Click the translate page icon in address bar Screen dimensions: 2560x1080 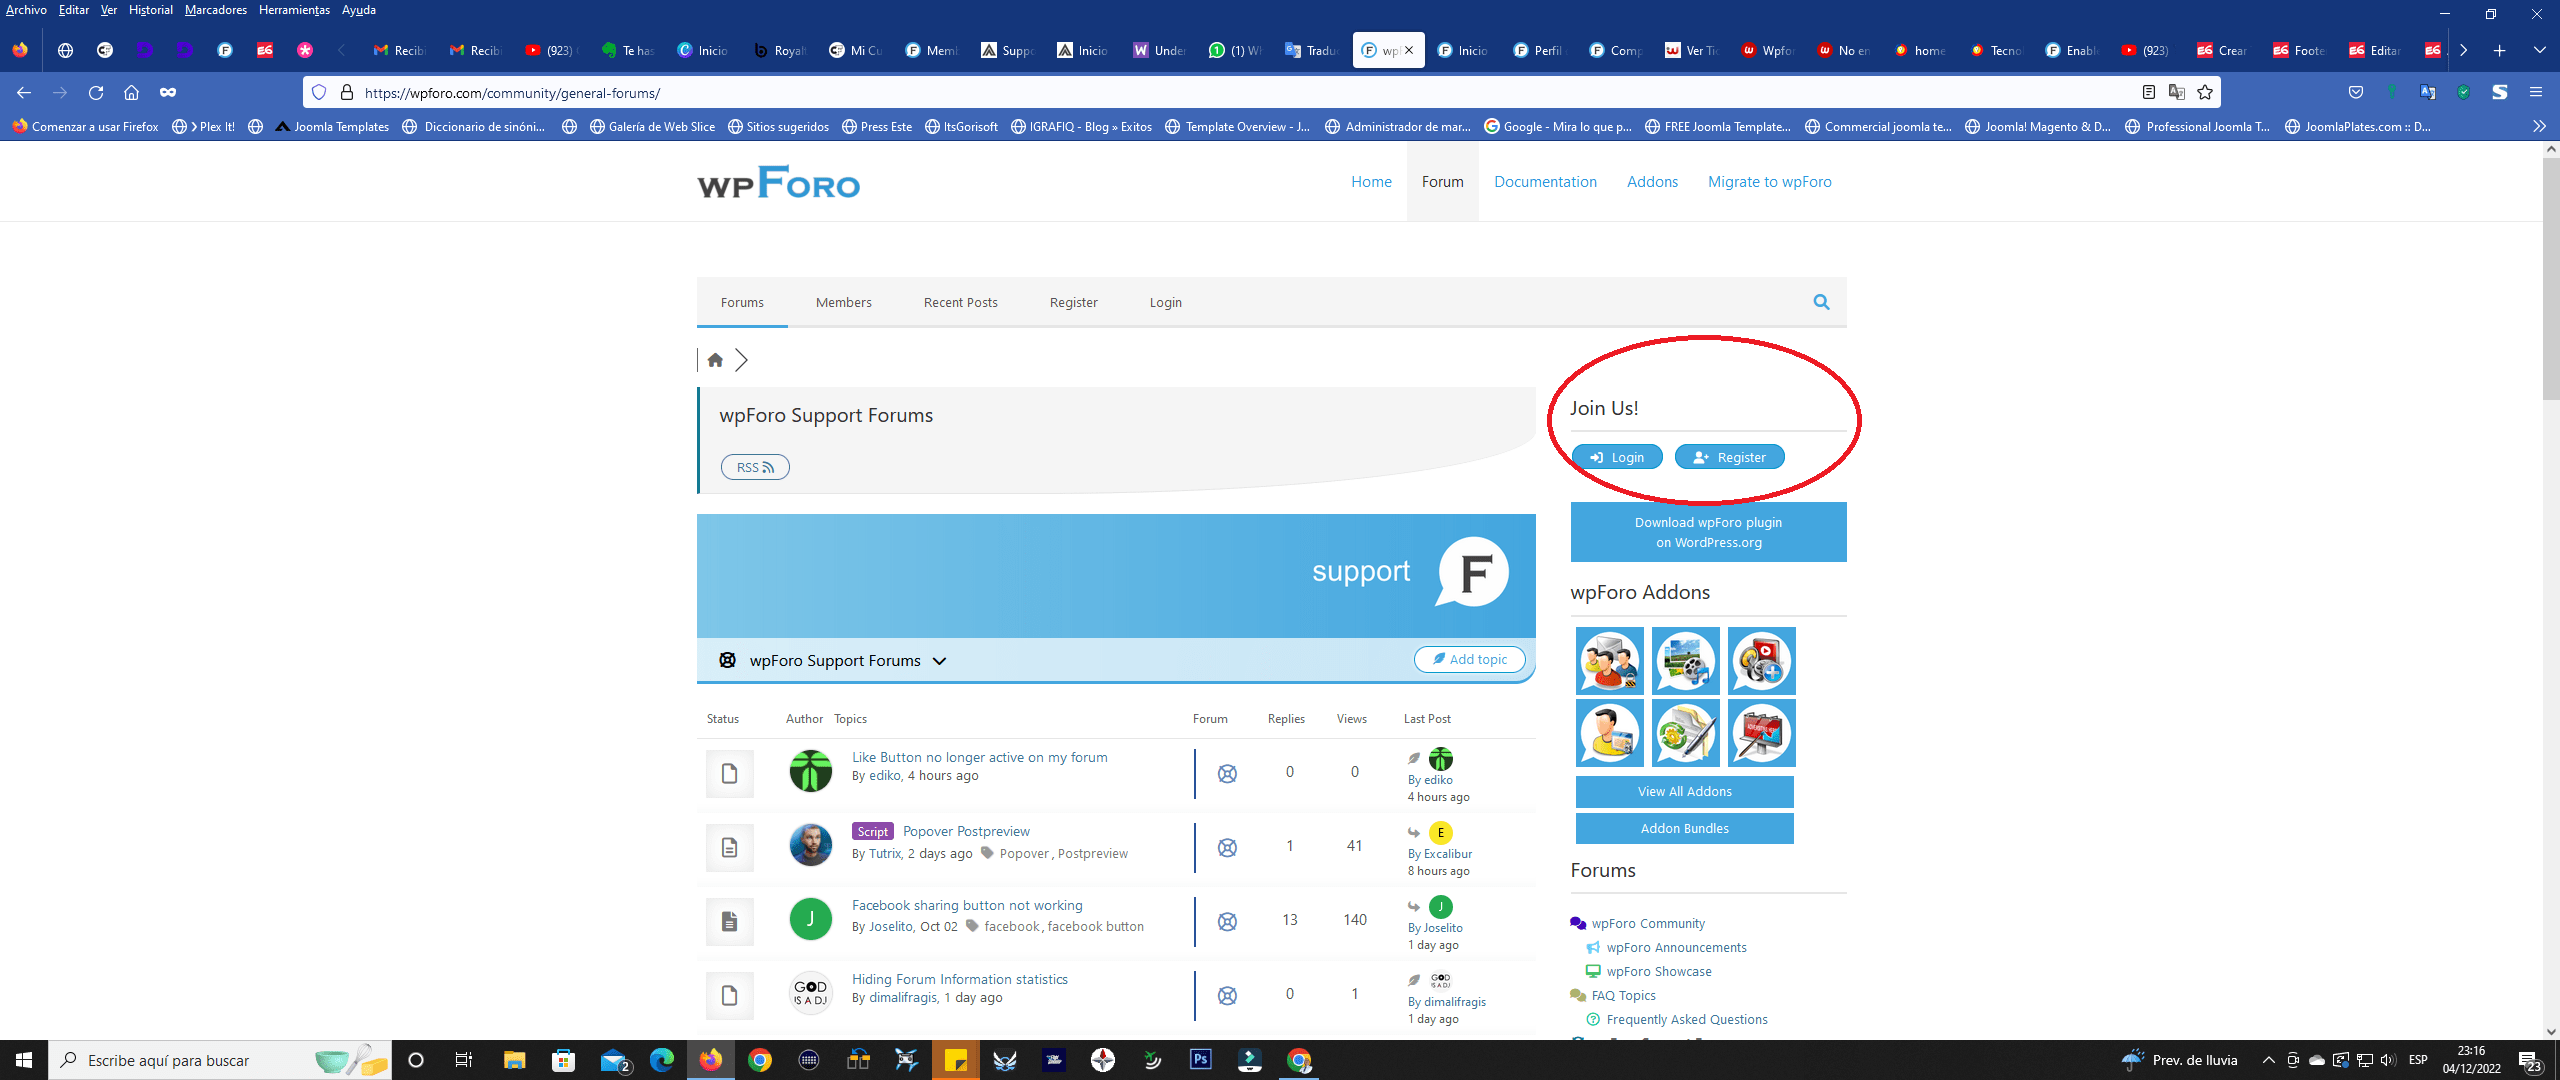2176,92
